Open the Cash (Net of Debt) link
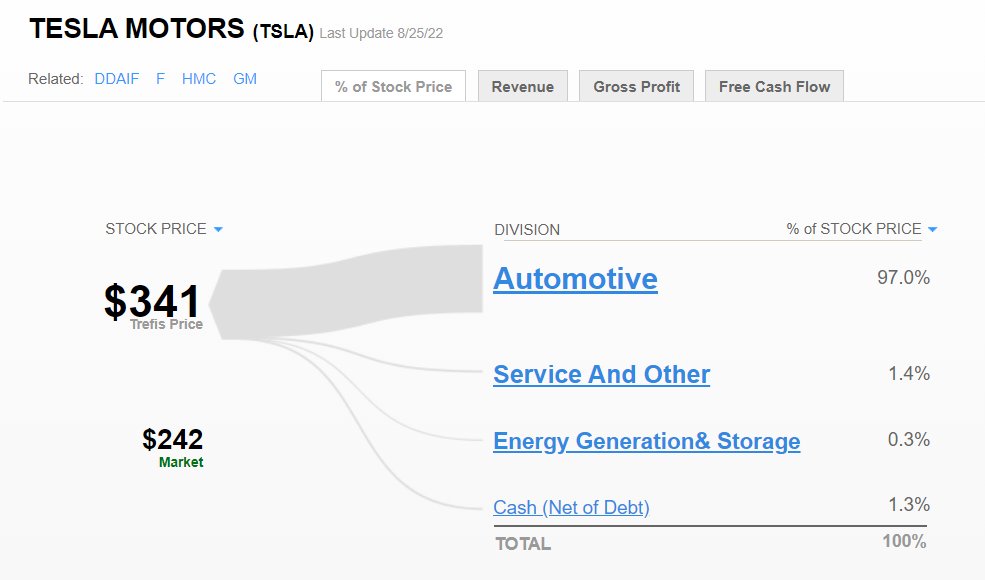The image size is (985, 580). coord(571,507)
